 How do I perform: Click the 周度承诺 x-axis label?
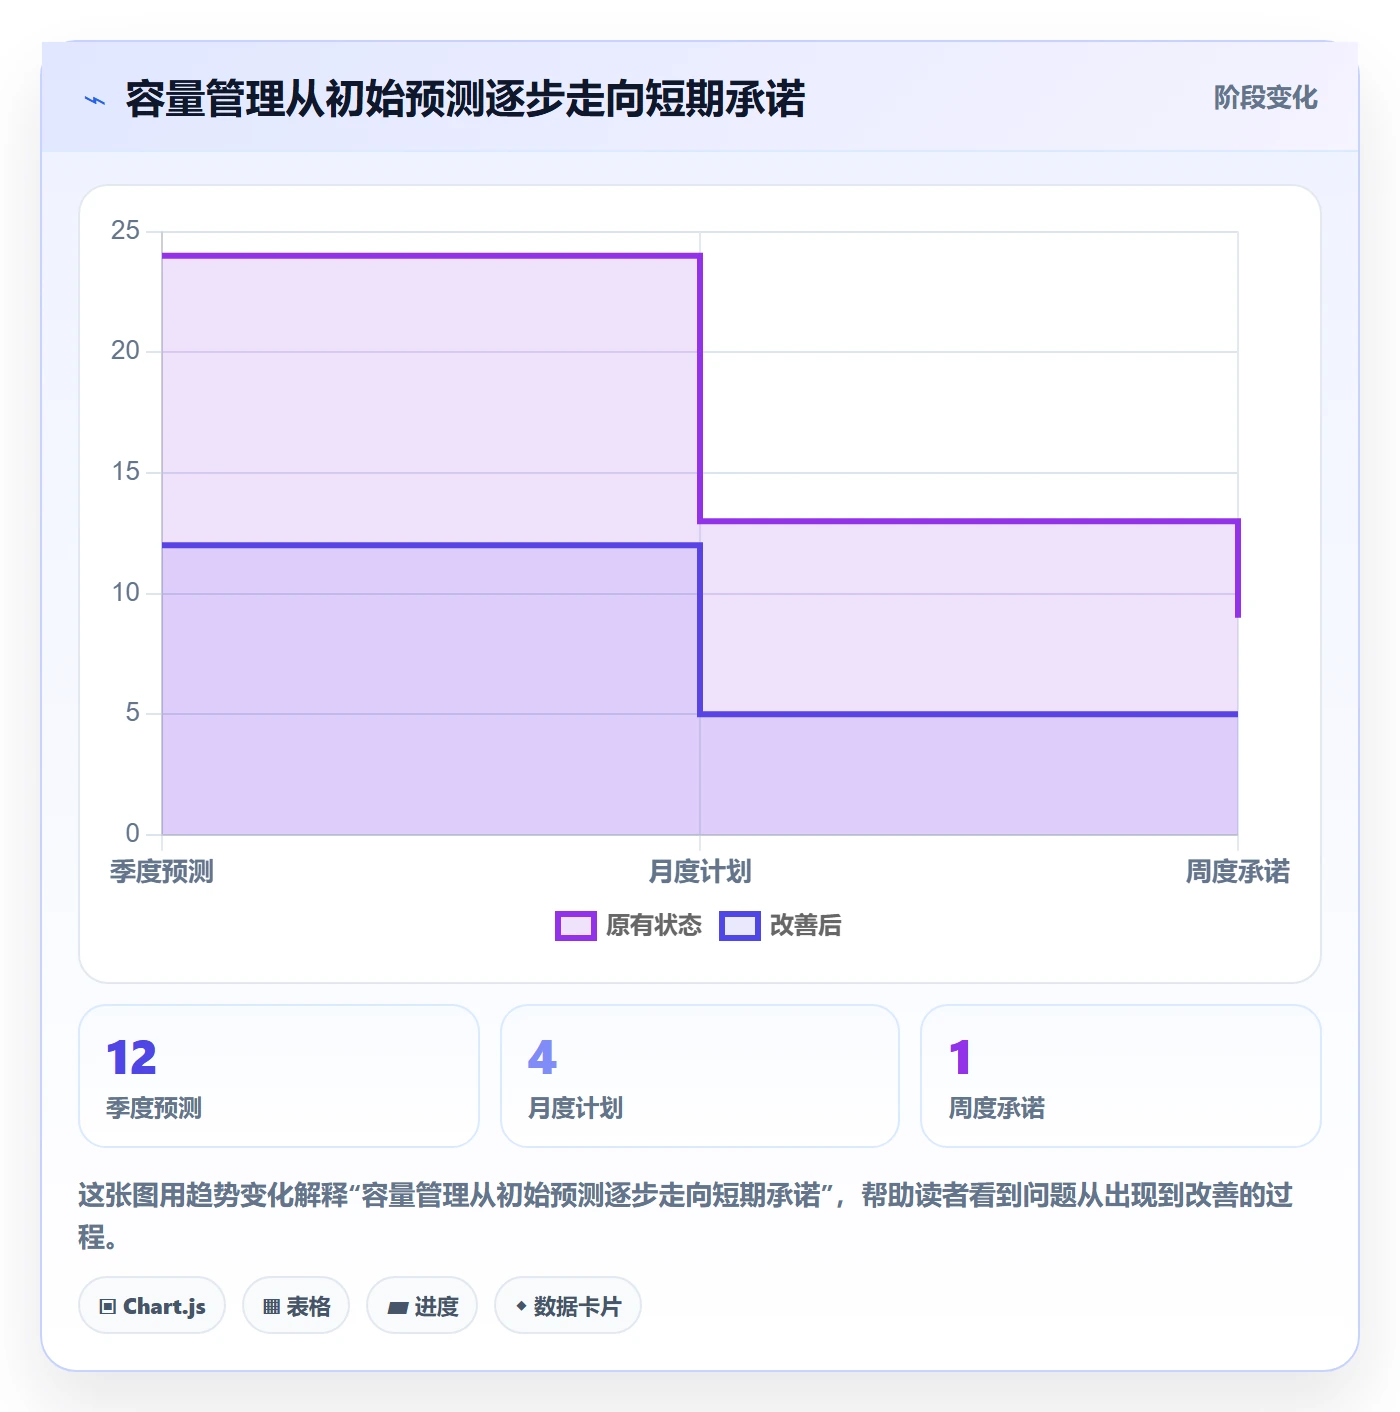coord(1238,872)
